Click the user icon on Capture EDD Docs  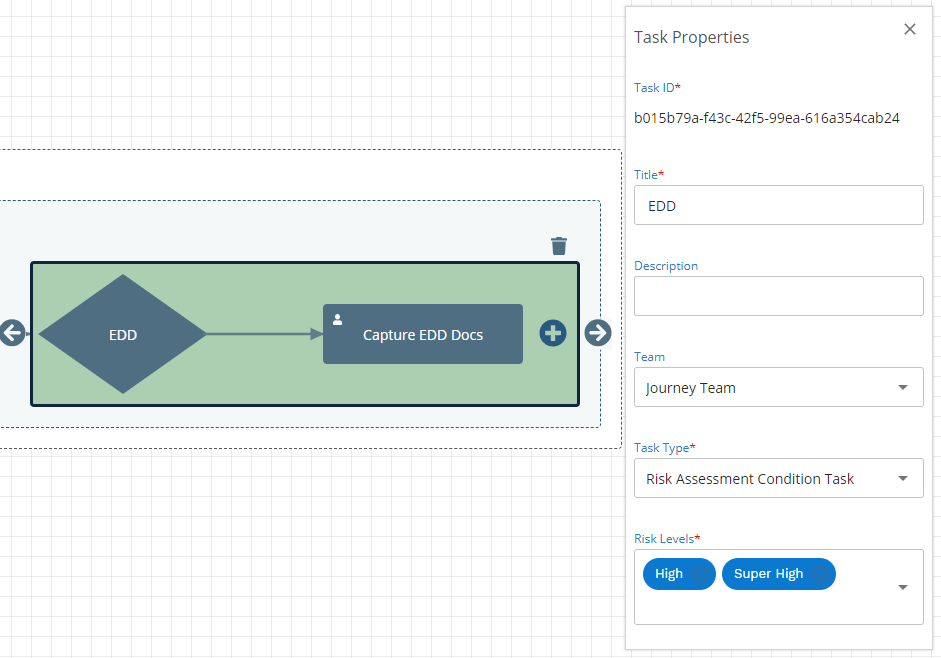(x=337, y=319)
